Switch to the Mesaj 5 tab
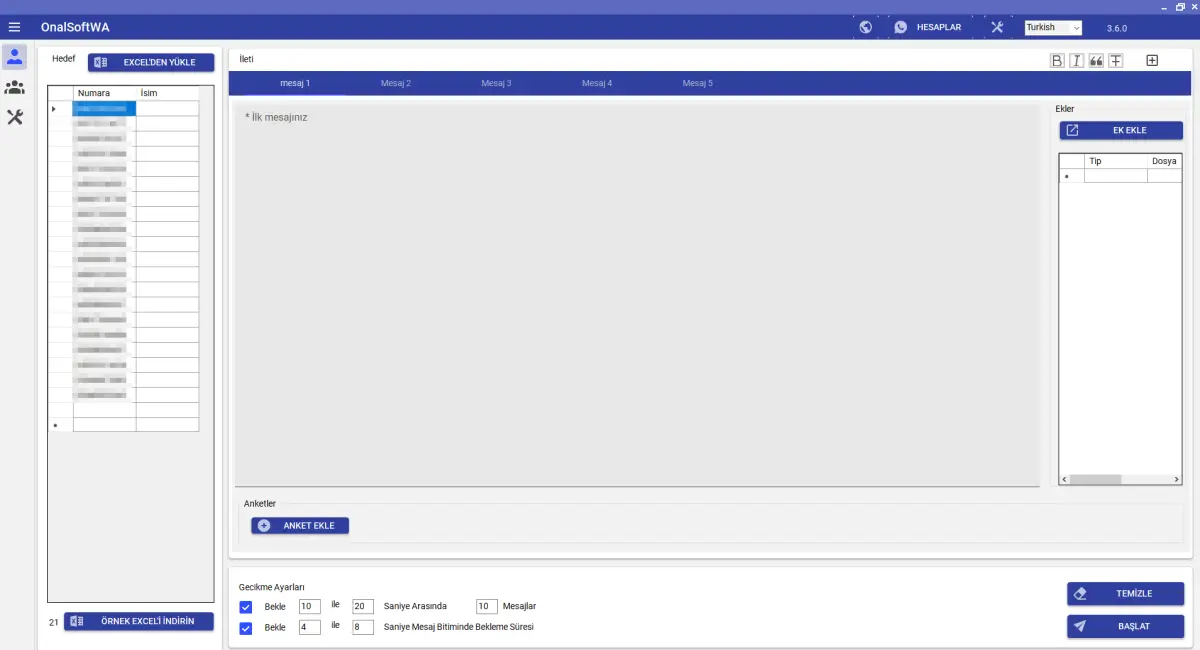This screenshot has width=1200, height=650. pos(698,83)
